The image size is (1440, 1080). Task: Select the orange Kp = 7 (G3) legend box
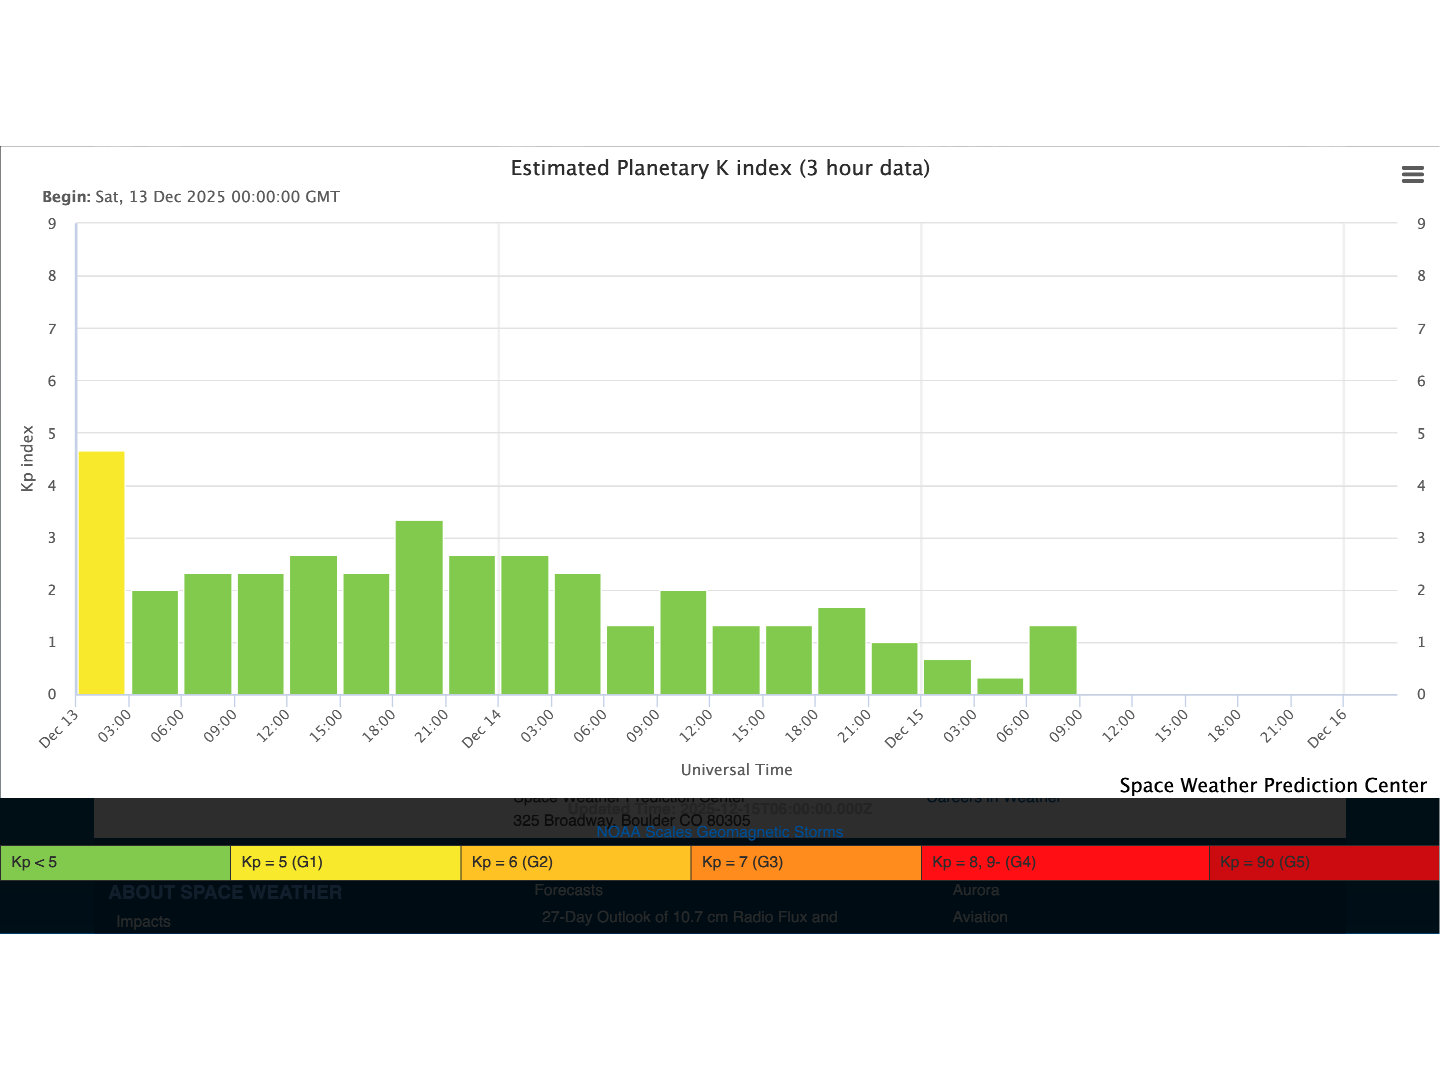tap(805, 862)
